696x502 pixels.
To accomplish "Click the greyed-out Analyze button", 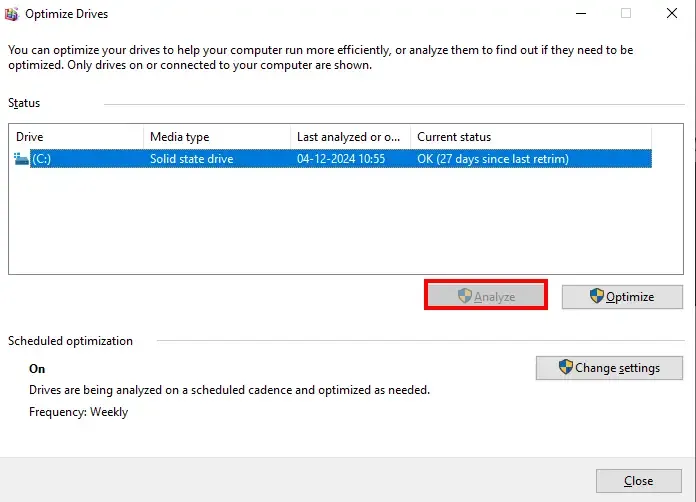I will tap(486, 296).
